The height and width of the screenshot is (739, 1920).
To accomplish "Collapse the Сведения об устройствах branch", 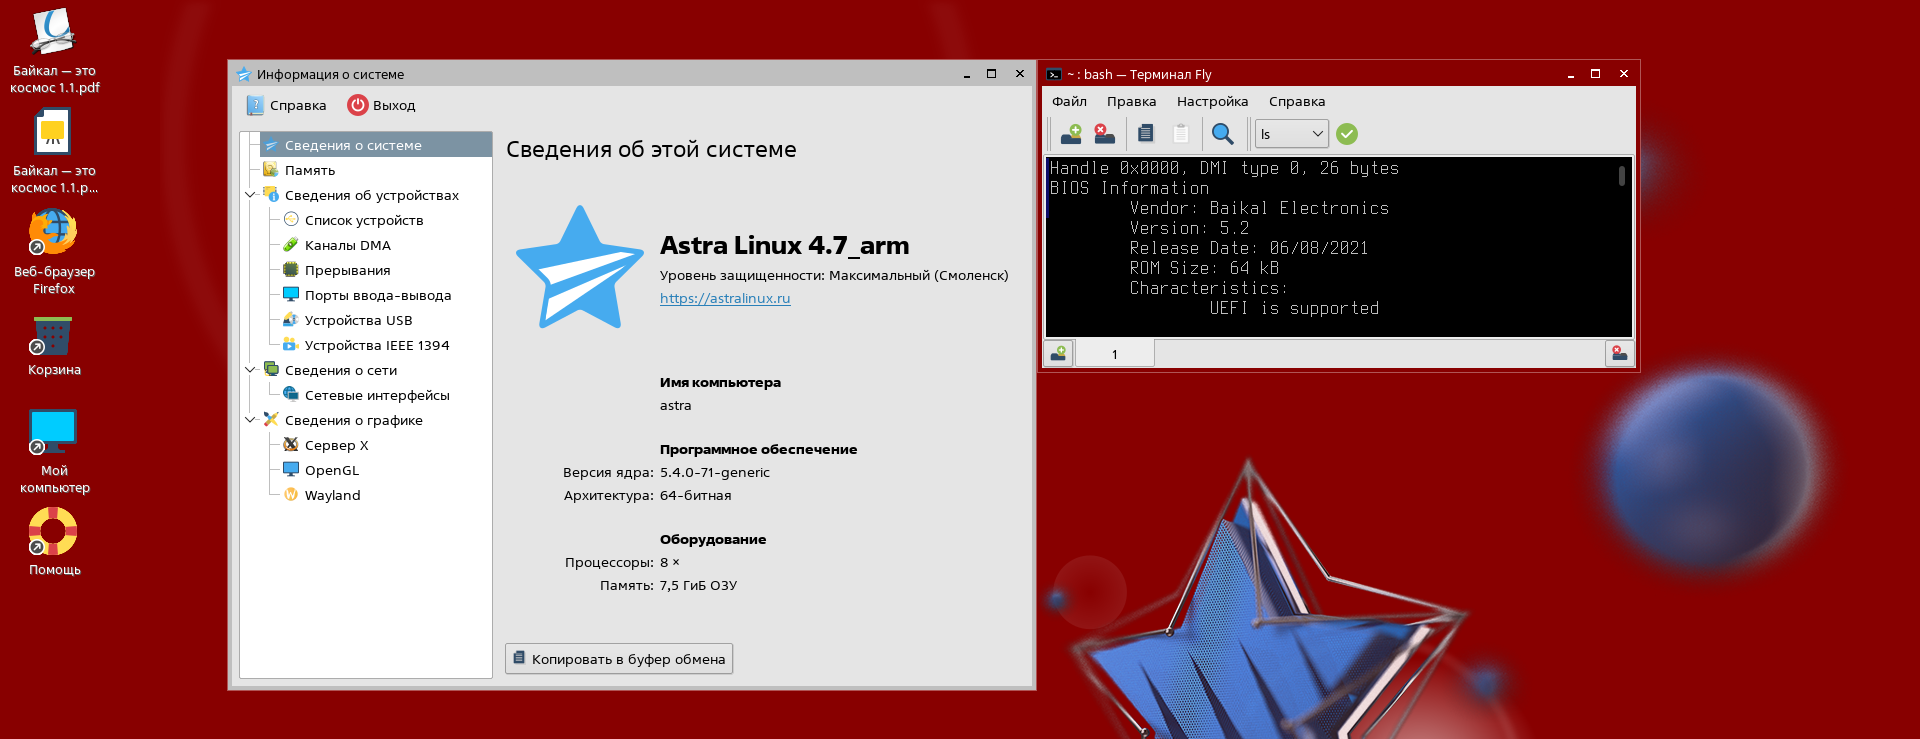I will (250, 195).
